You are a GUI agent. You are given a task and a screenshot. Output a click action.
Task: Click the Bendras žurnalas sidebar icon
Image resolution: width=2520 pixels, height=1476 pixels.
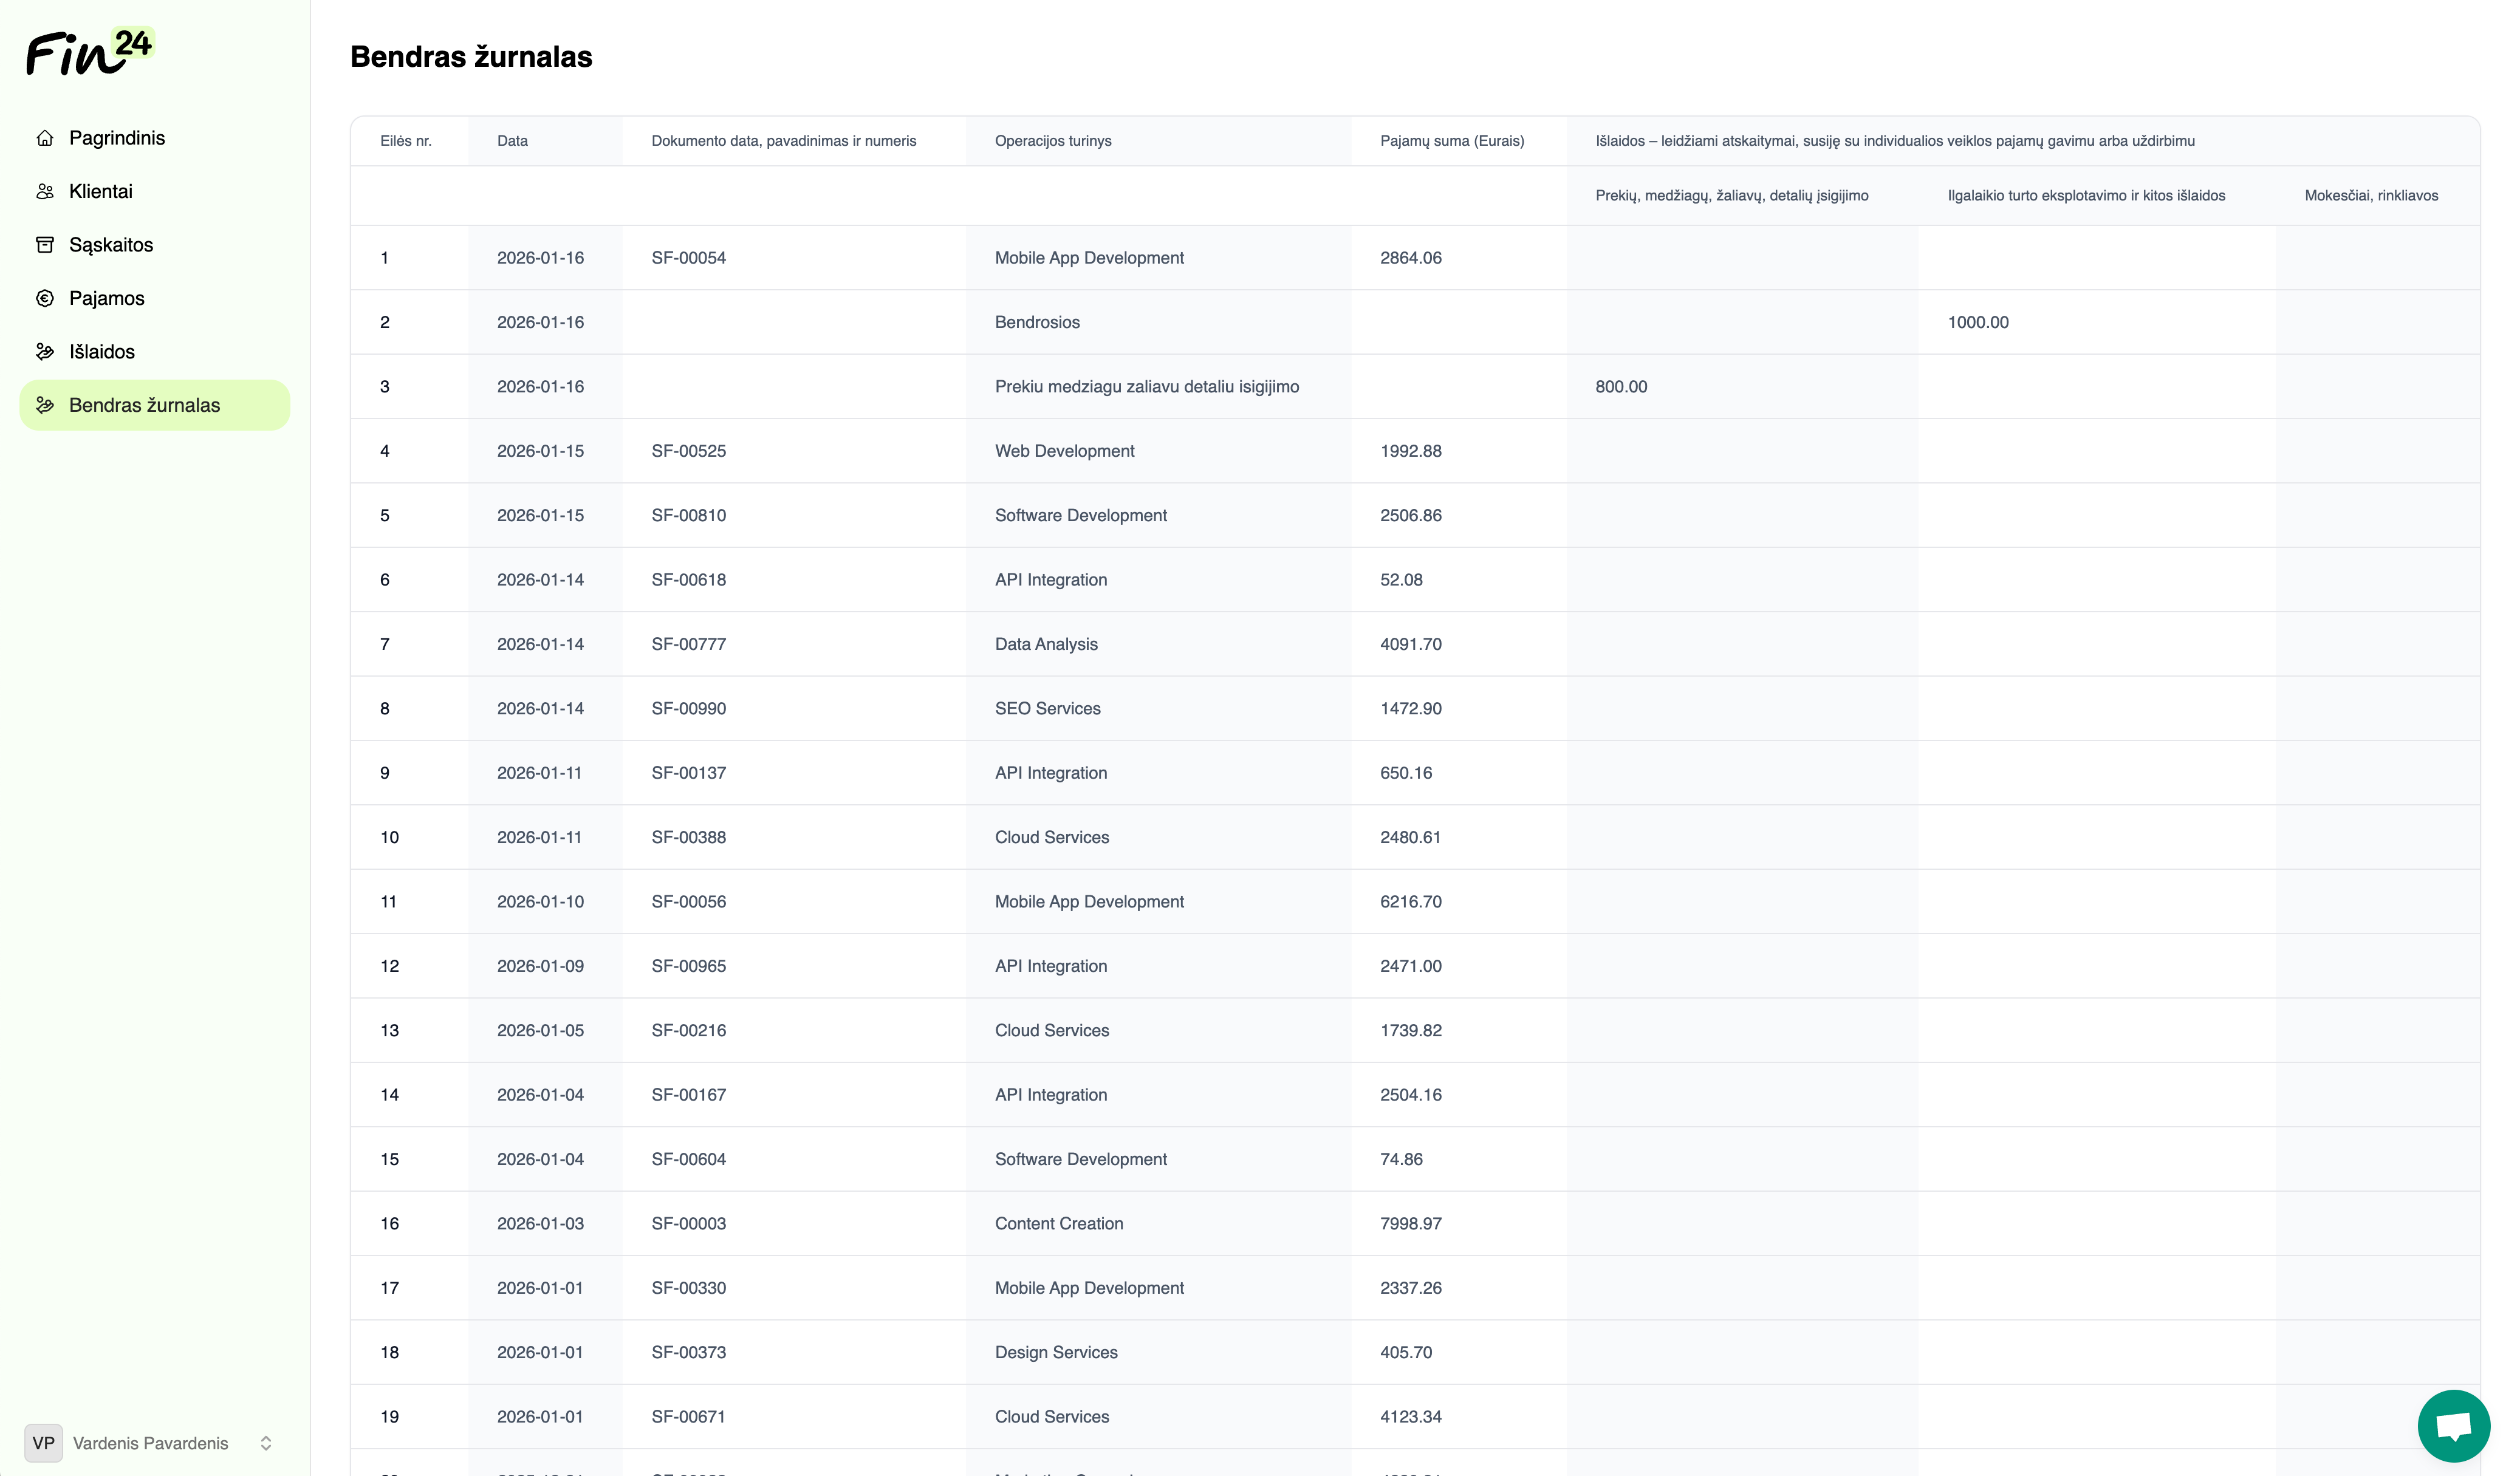[45, 405]
